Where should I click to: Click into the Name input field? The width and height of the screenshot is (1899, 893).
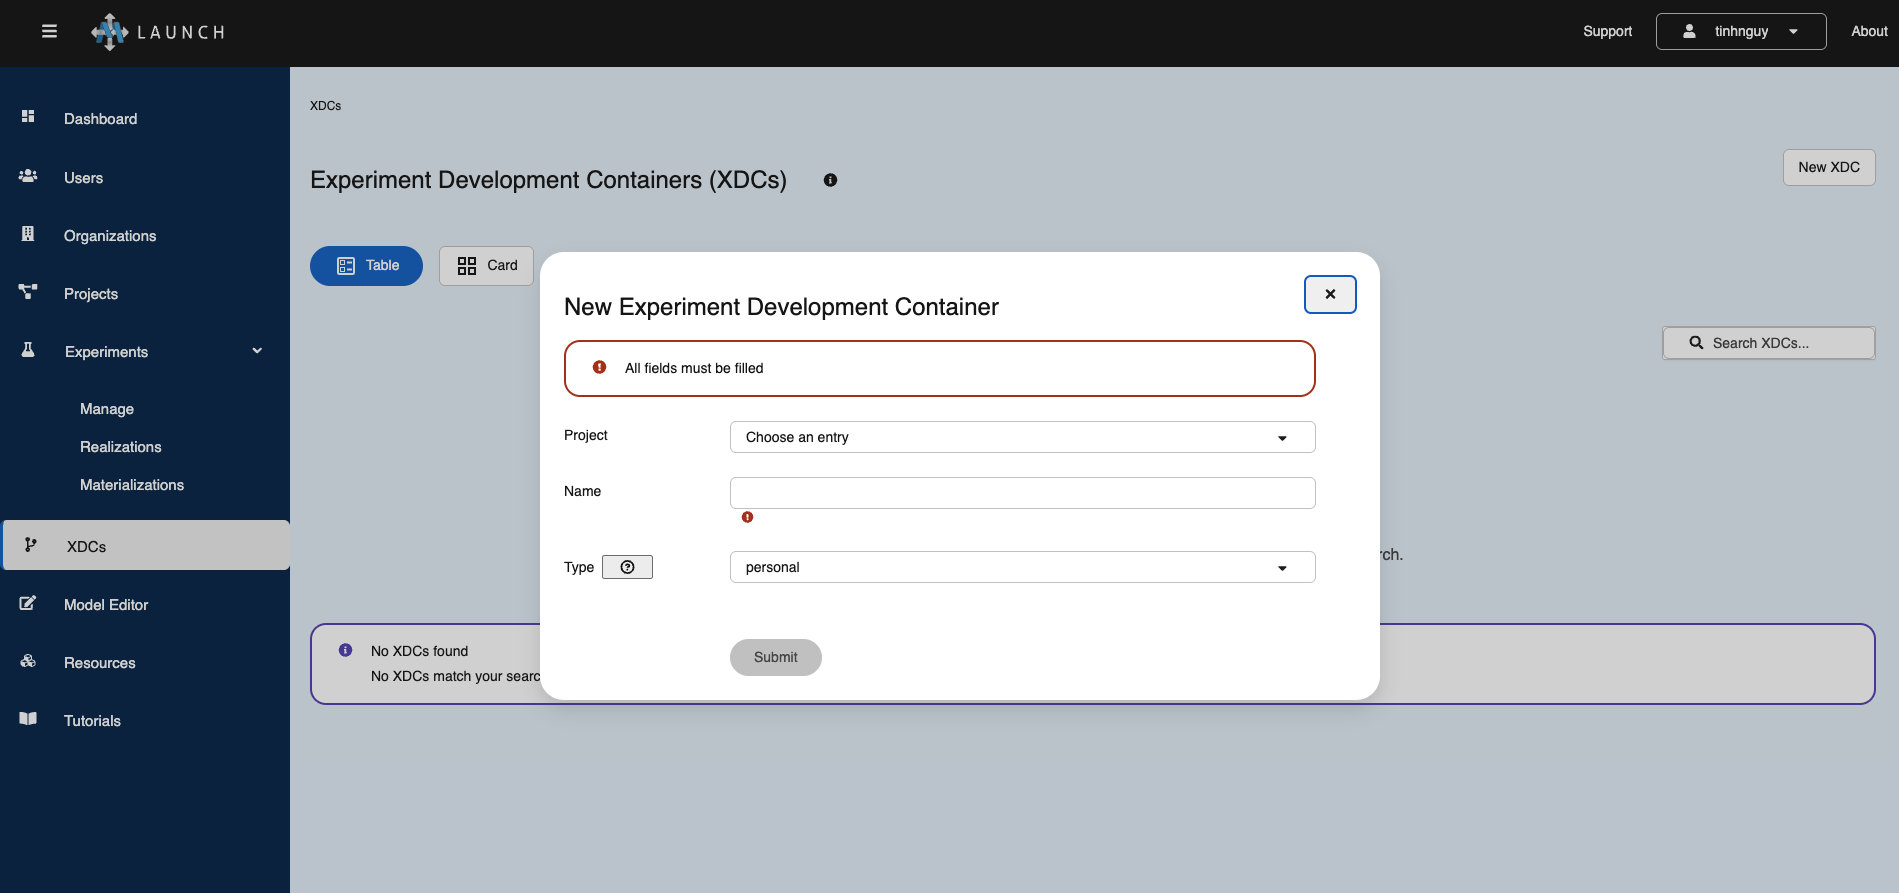pyautogui.click(x=1022, y=493)
